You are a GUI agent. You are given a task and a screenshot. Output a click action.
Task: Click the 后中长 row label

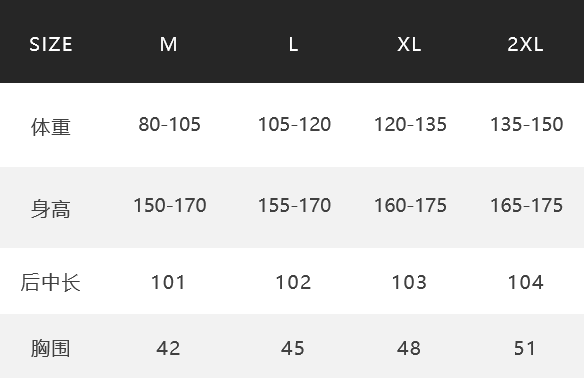point(51,282)
